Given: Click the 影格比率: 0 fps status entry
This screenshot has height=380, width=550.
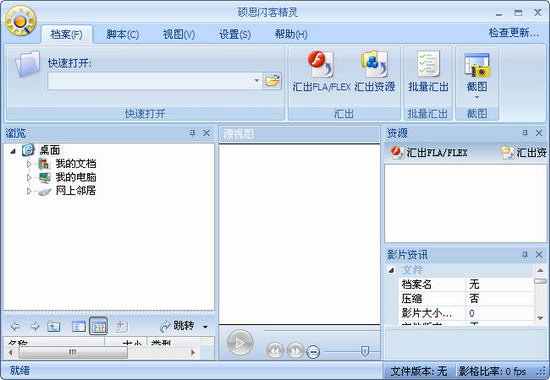Looking at the screenshot, I should tap(492, 371).
